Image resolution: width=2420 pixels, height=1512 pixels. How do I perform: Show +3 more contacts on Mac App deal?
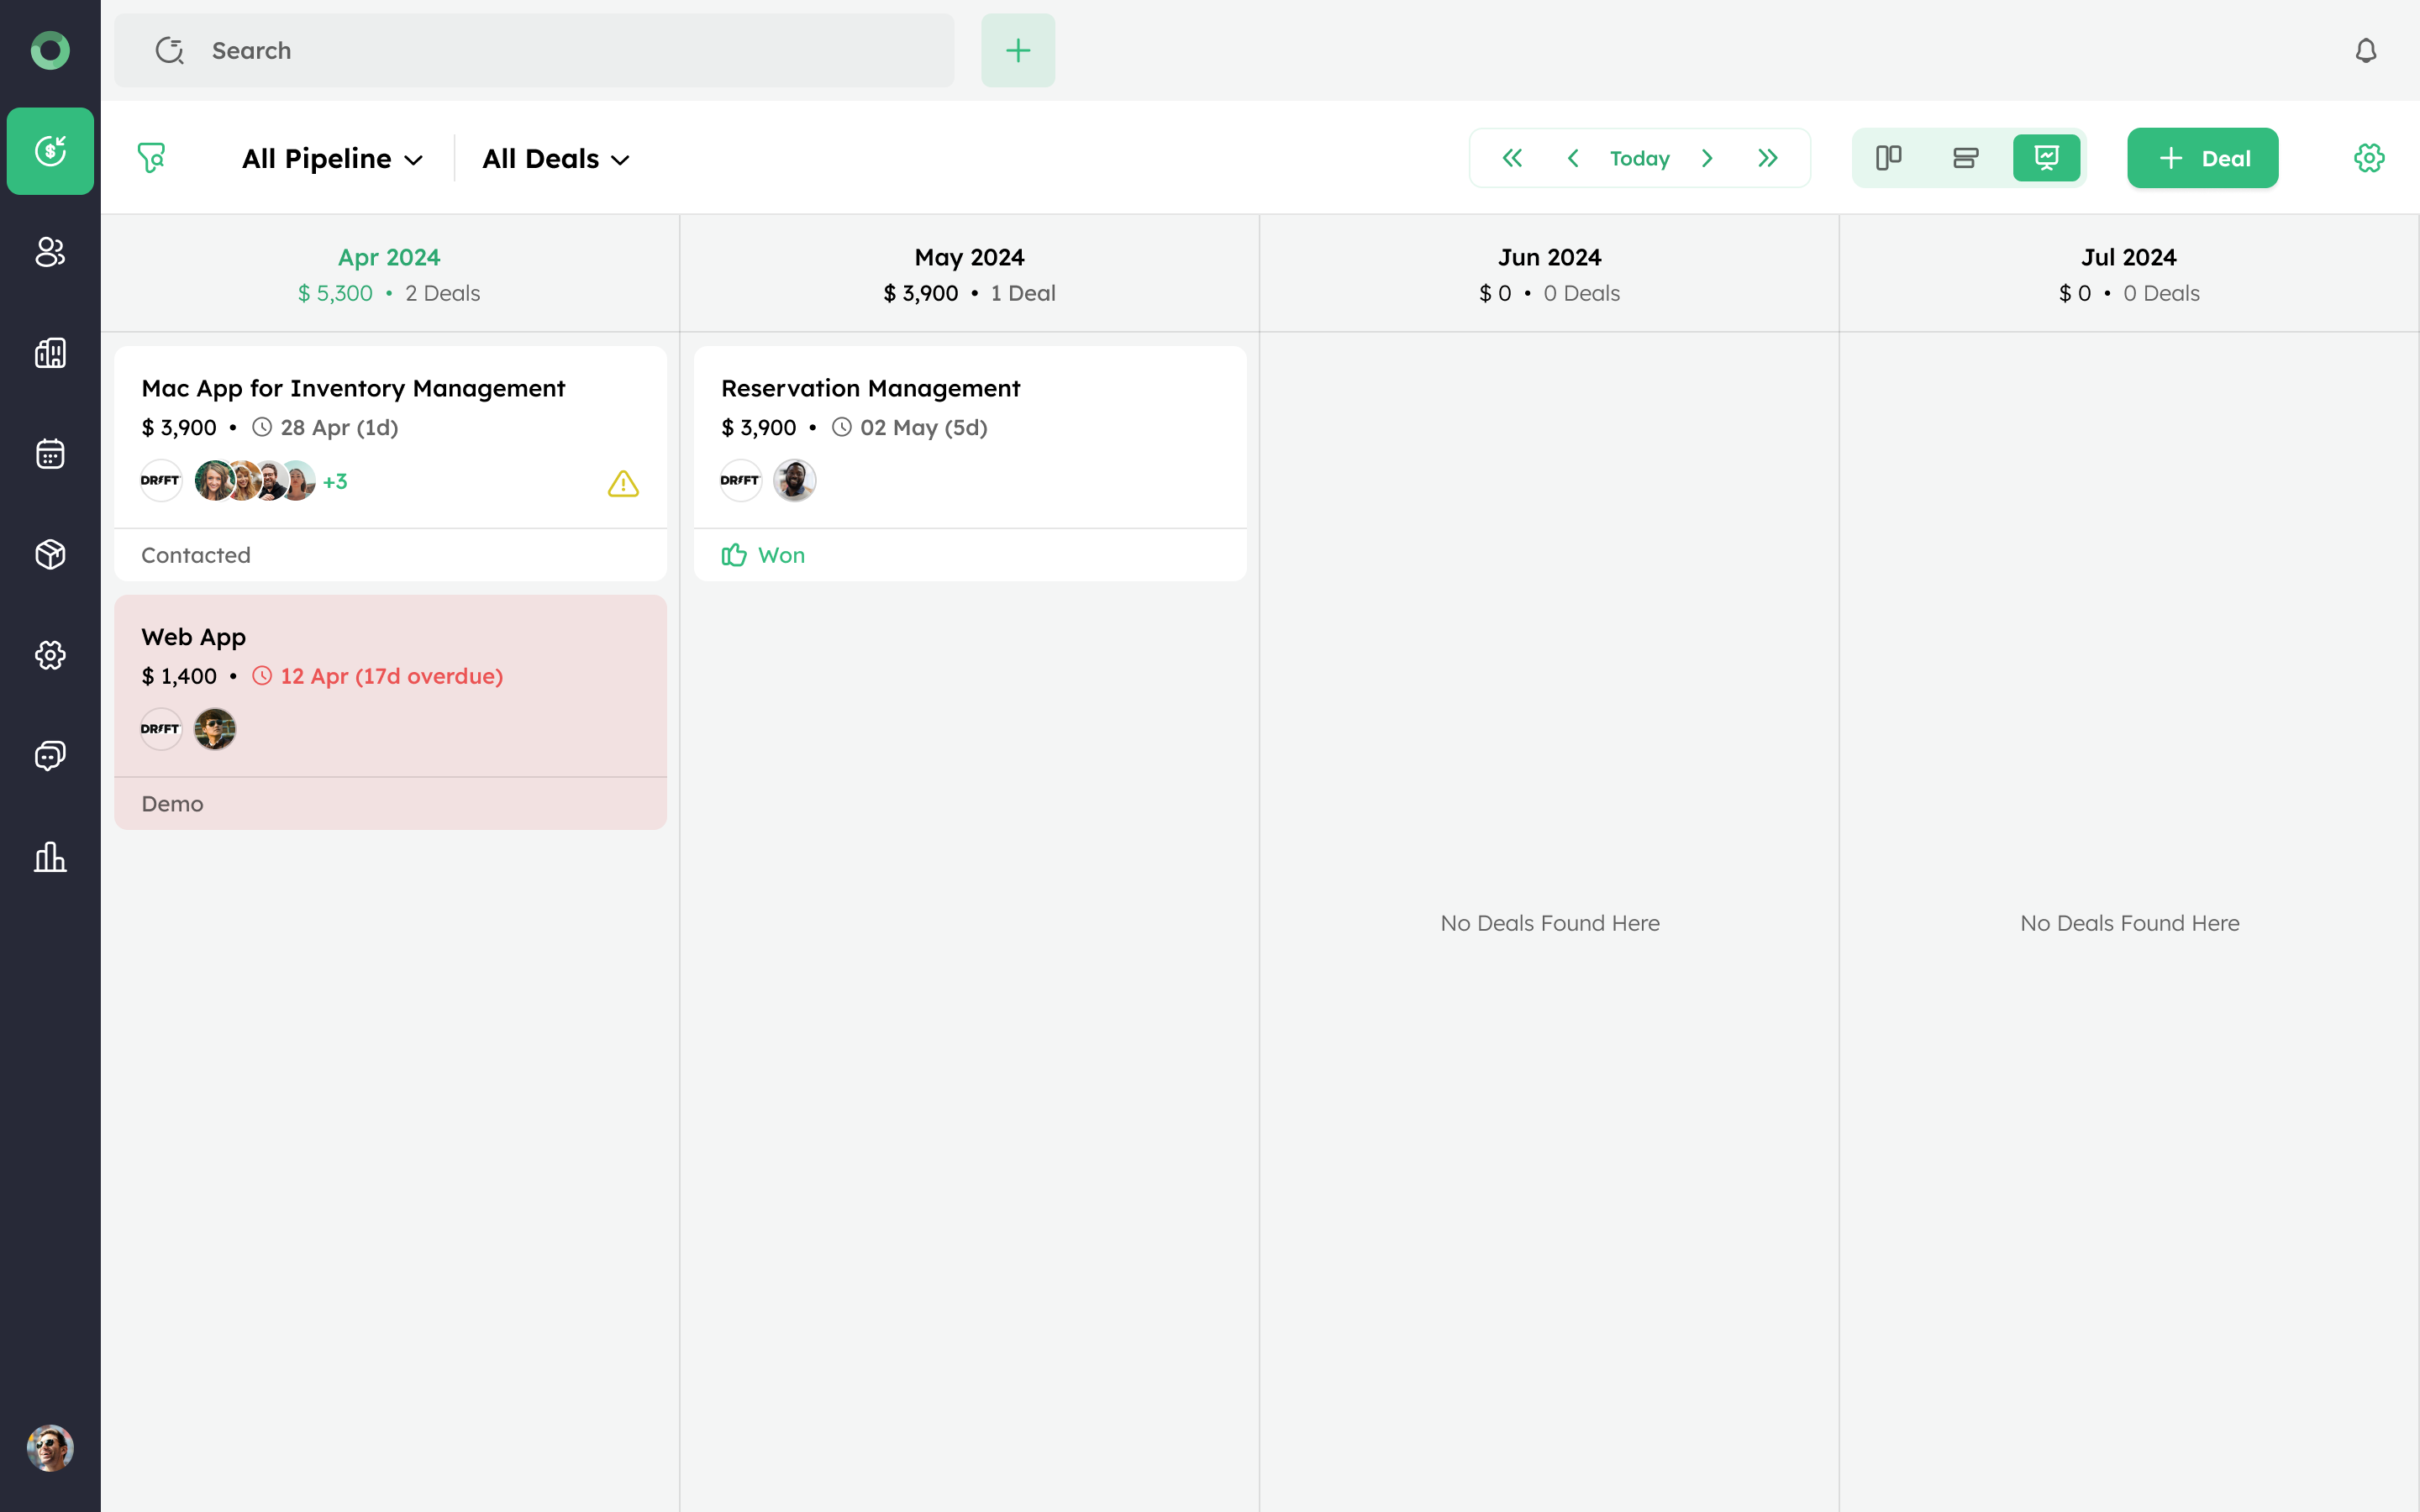[x=335, y=482]
